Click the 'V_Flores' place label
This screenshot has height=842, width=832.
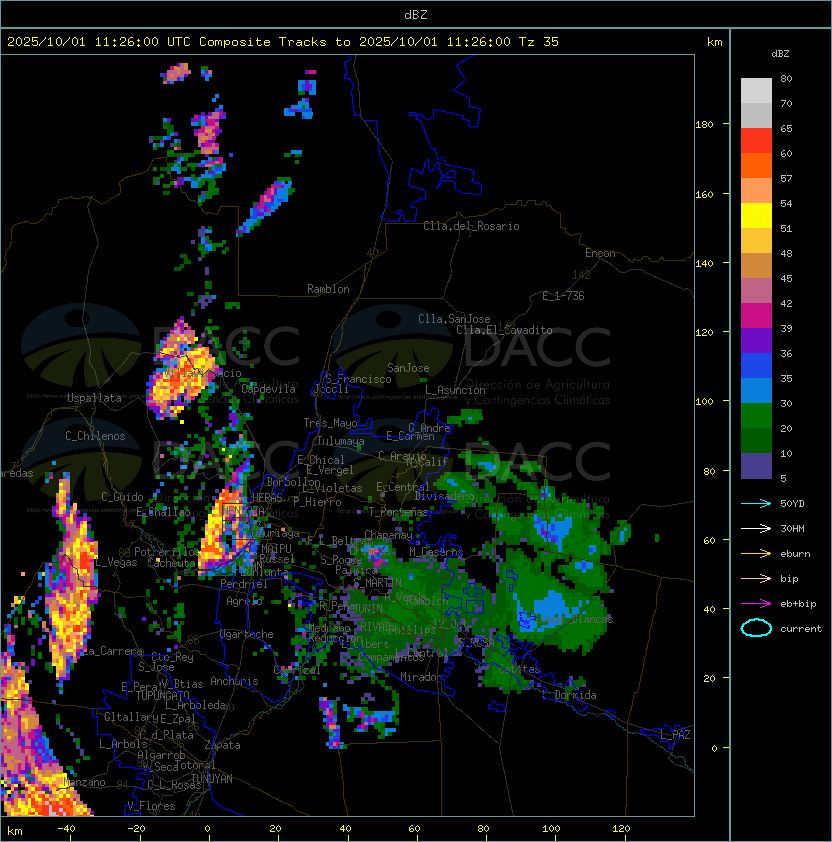point(151,806)
